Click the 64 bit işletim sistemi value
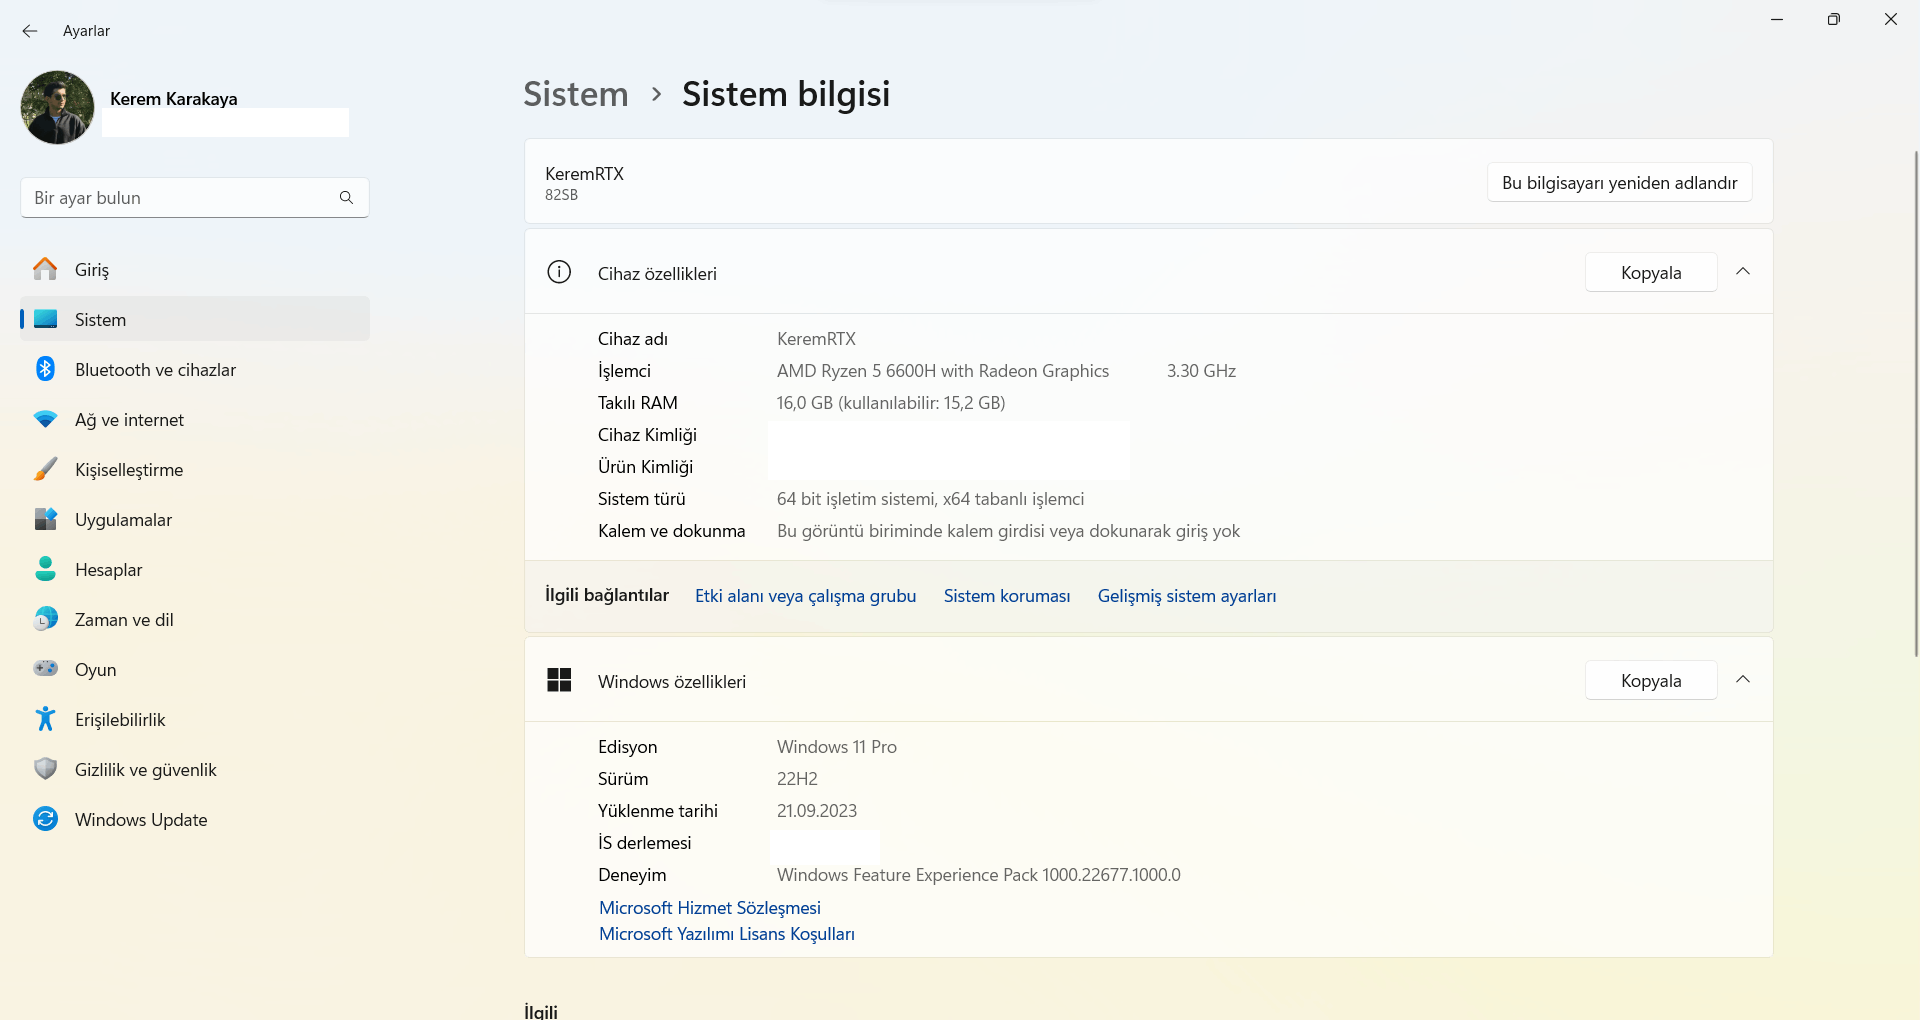Screen dimensions: 1920x1020 (x=930, y=499)
